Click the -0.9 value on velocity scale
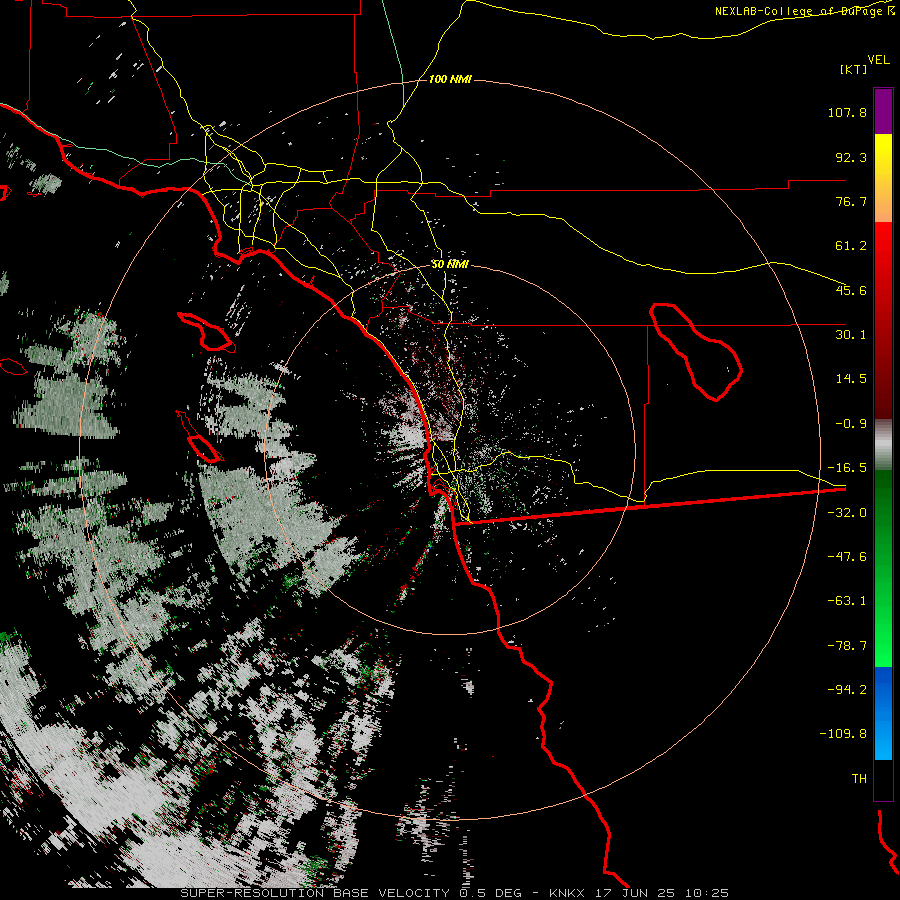900x900 pixels. [x=851, y=424]
